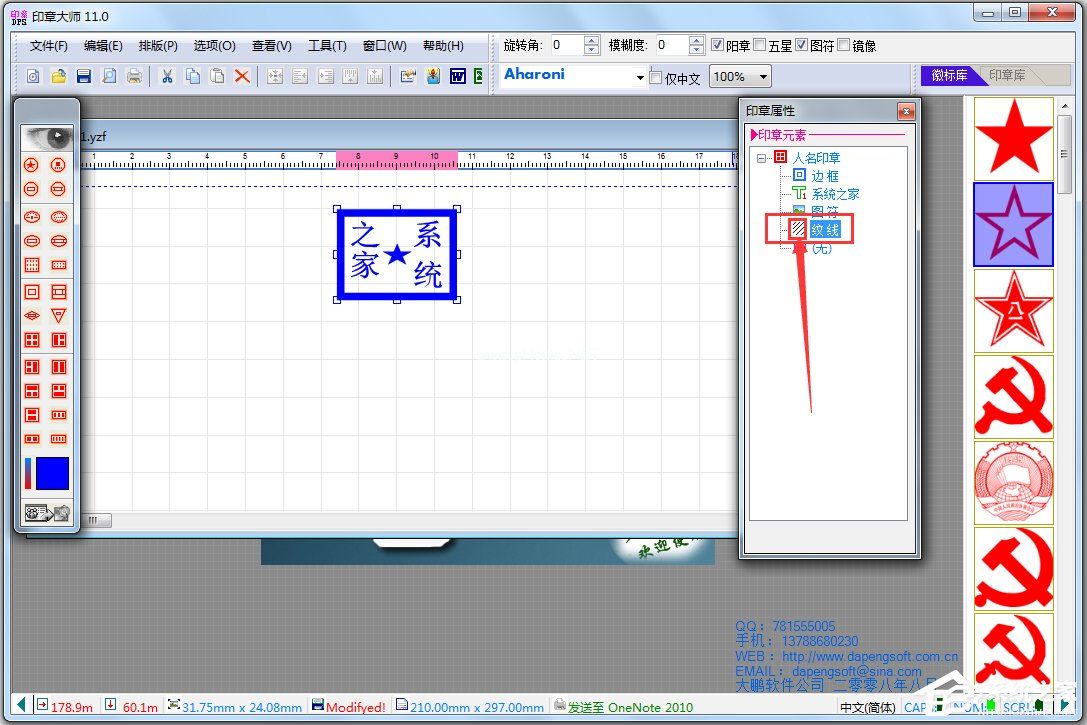The image size is (1087, 725).
Task: Select the purple outlined star thumbnail
Action: (1013, 224)
